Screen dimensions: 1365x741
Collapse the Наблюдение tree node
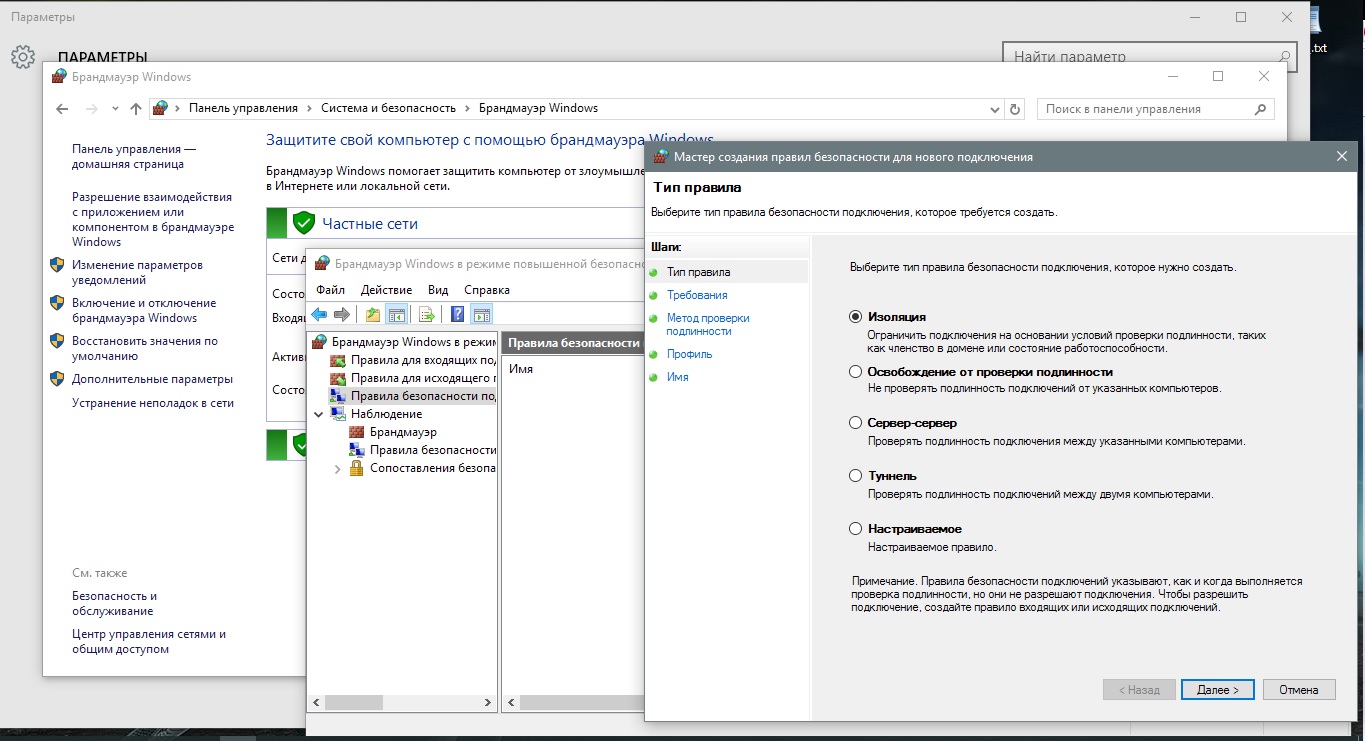pos(319,414)
